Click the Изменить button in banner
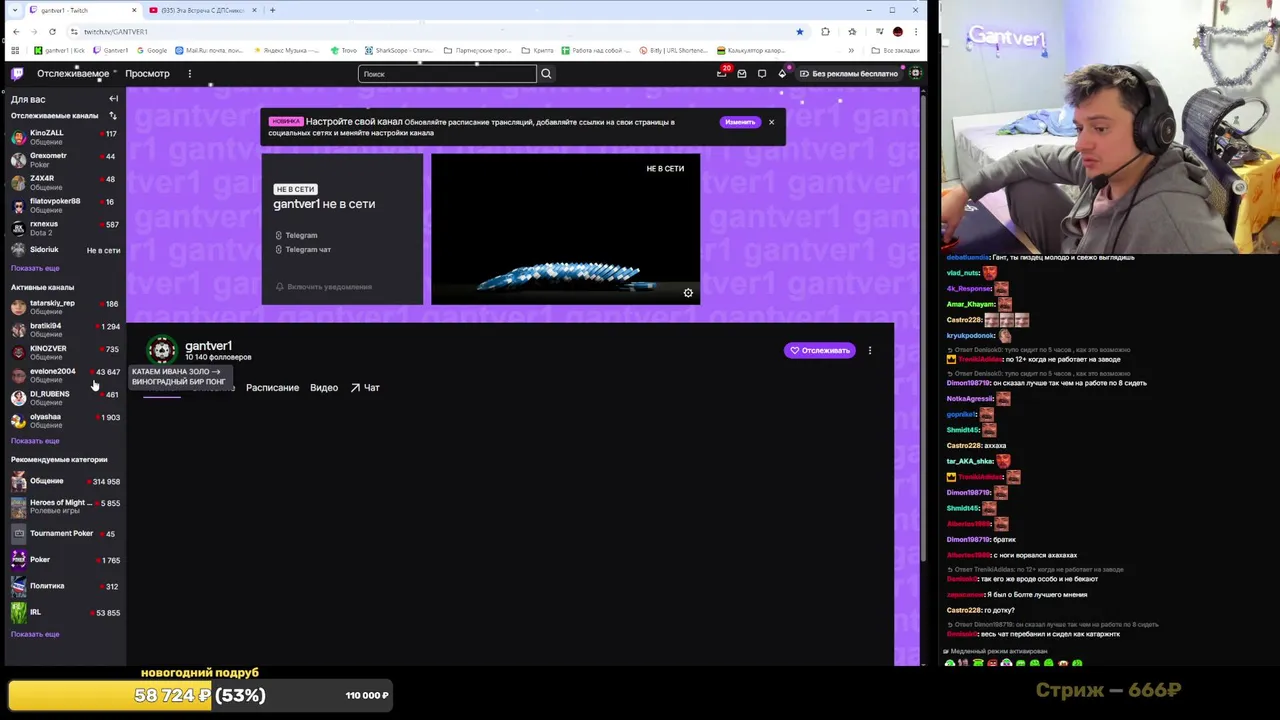This screenshot has width=1280, height=720. pos(739,122)
